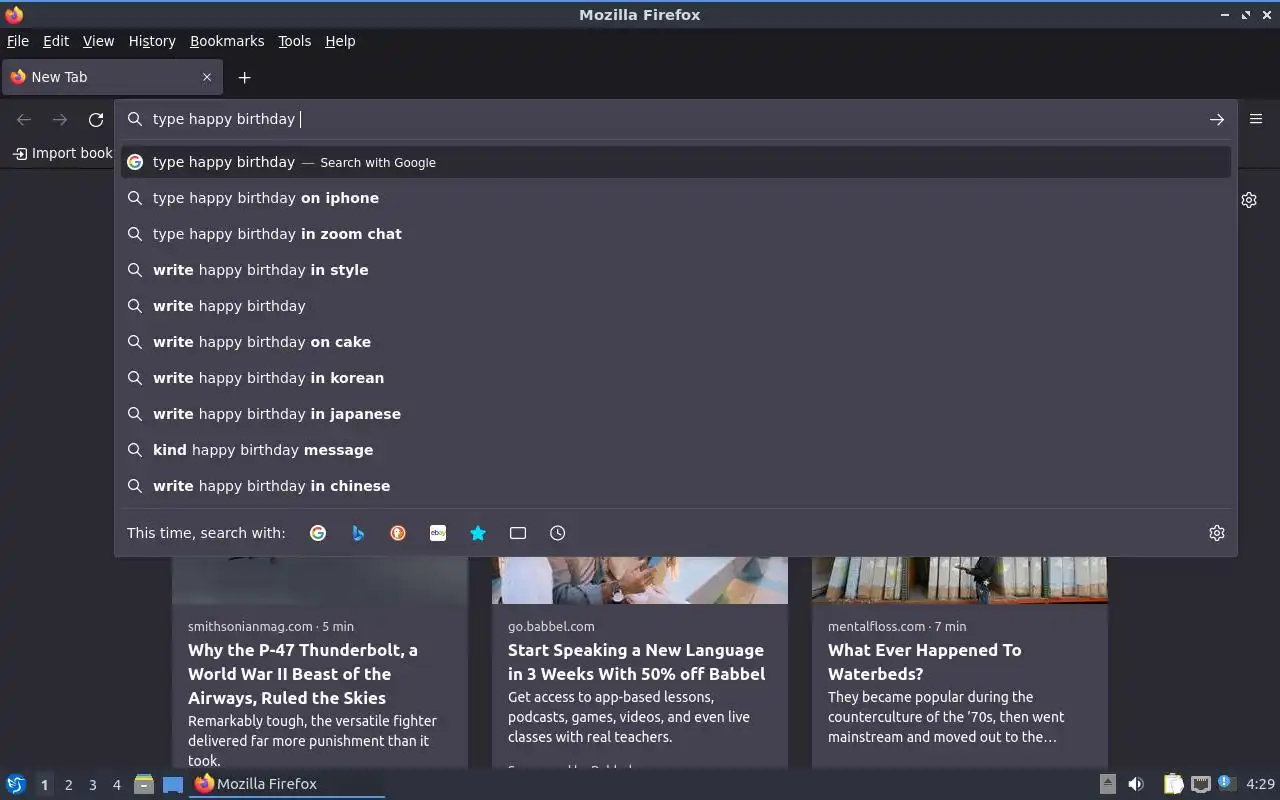Click the new tab page personalize gear
Screen dimensions: 1280x800
pyautogui.click(x=1249, y=200)
